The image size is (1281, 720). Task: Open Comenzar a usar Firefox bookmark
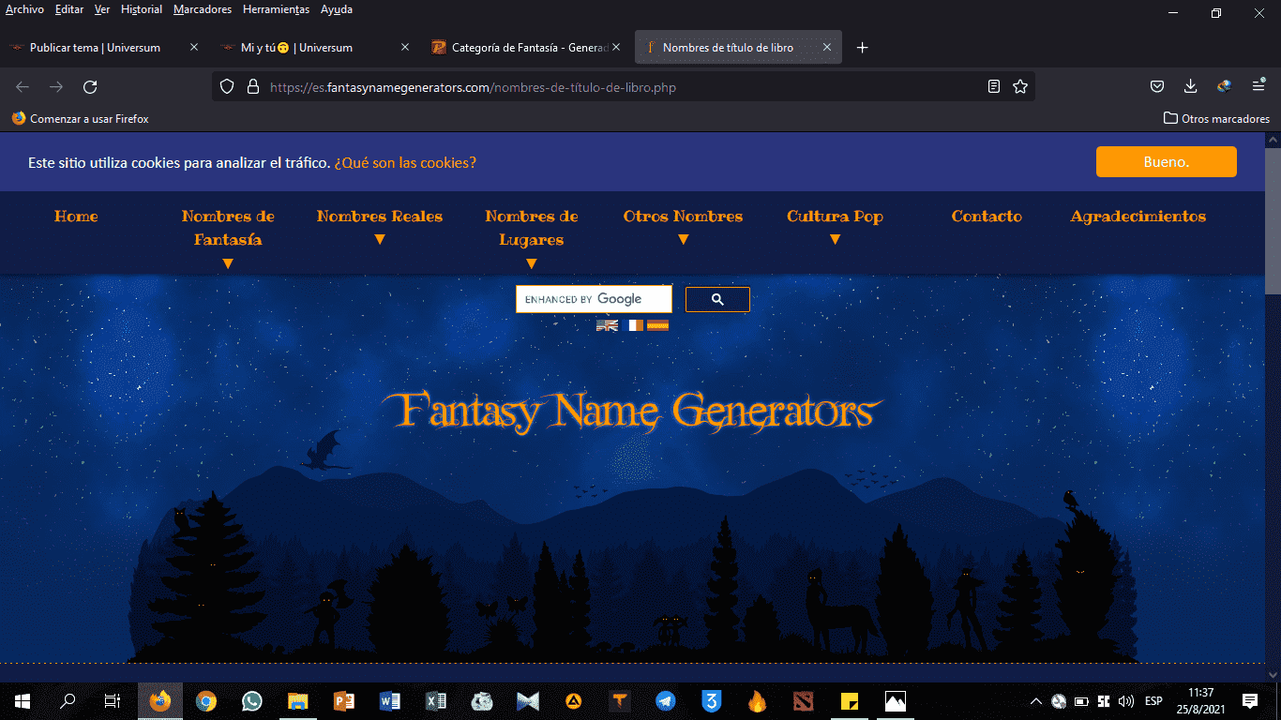point(80,118)
